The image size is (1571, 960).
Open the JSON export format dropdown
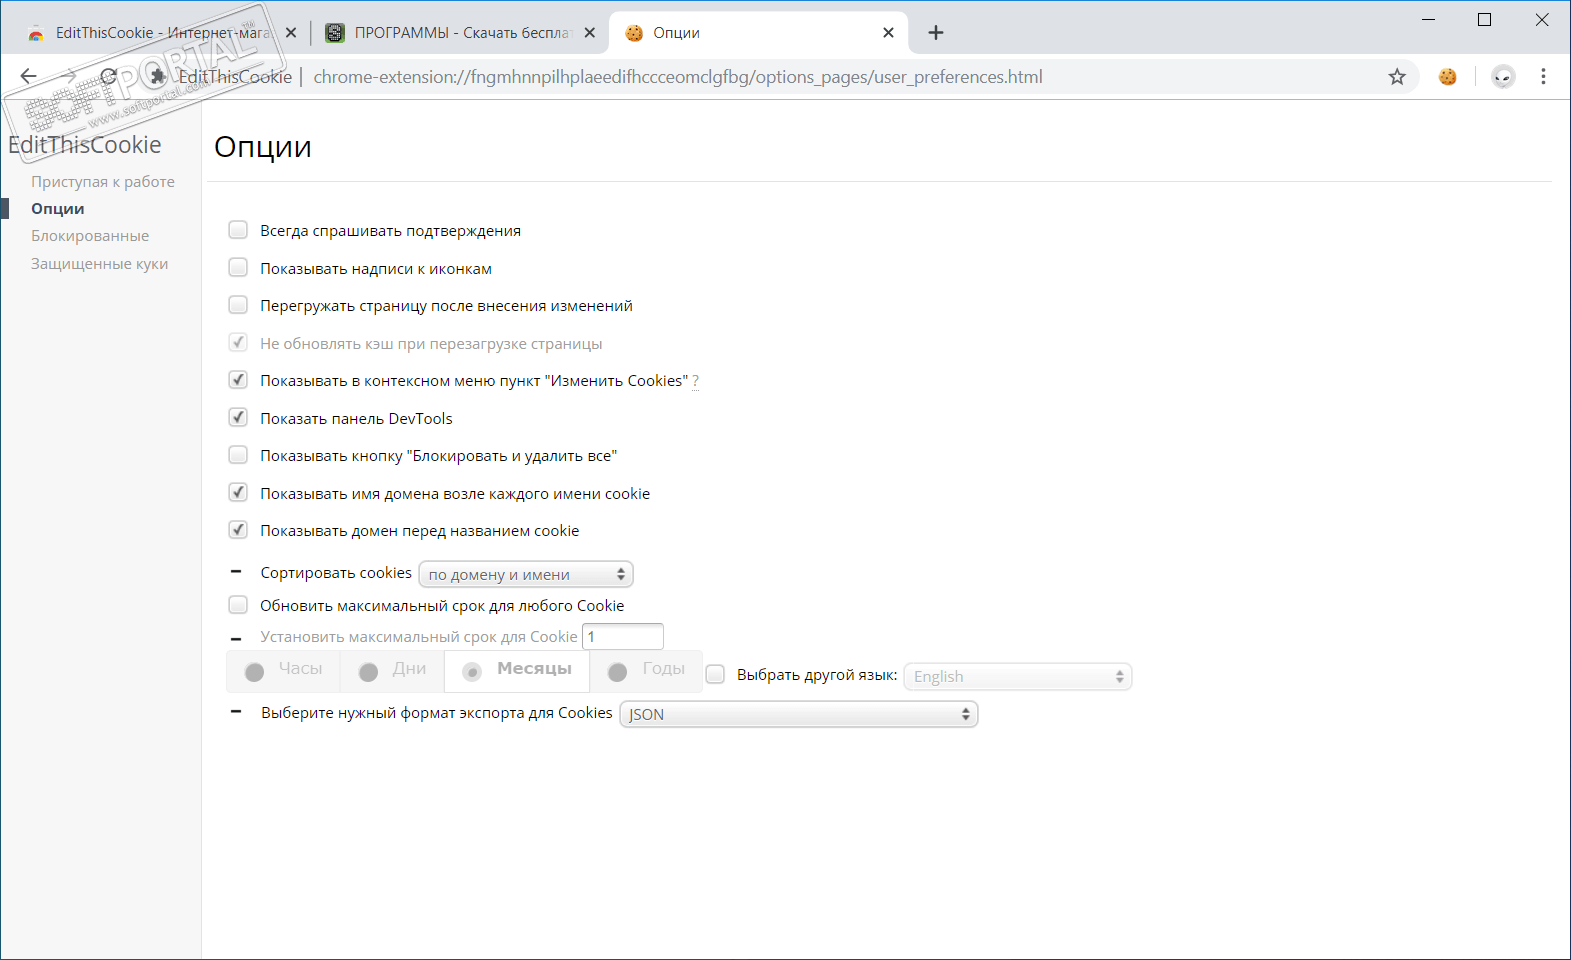(799, 714)
